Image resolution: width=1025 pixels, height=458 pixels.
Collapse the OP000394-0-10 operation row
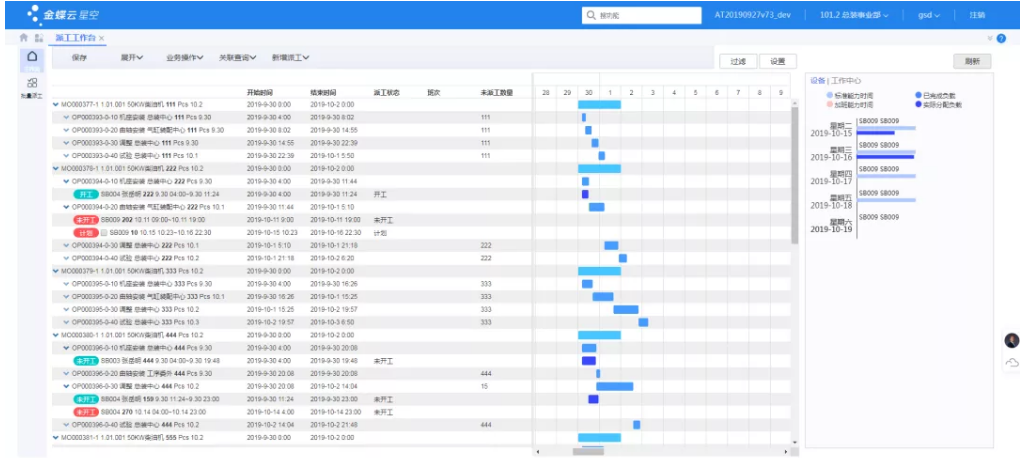[x=66, y=182]
